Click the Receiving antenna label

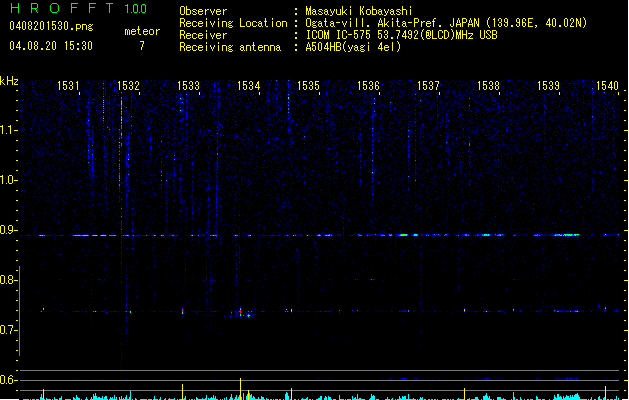(x=230, y=47)
